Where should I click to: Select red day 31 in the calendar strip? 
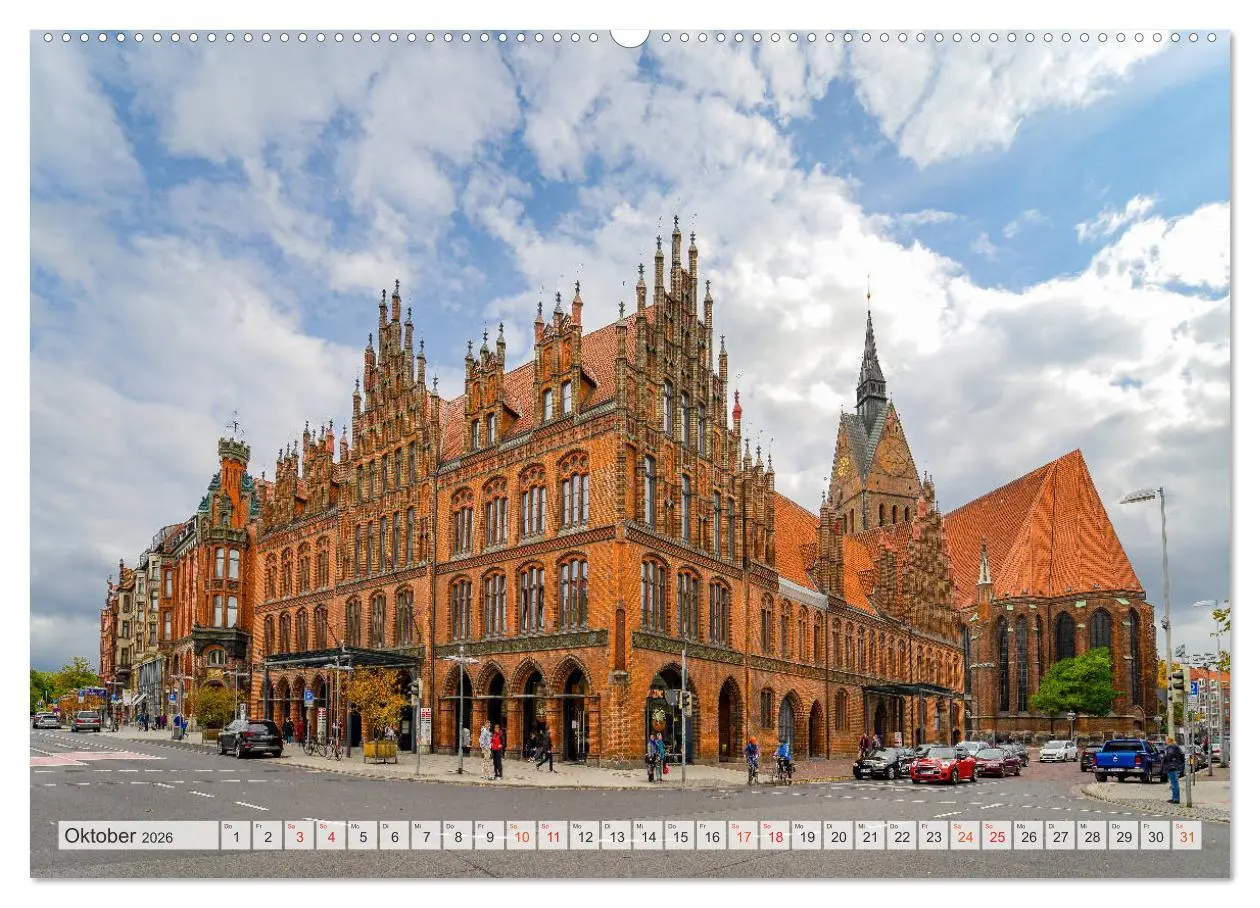point(1187,836)
